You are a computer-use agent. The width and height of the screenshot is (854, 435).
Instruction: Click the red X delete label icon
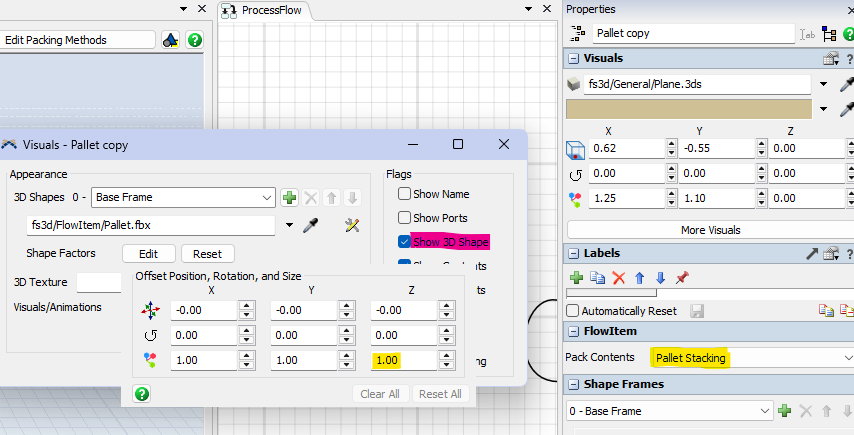tap(619, 277)
